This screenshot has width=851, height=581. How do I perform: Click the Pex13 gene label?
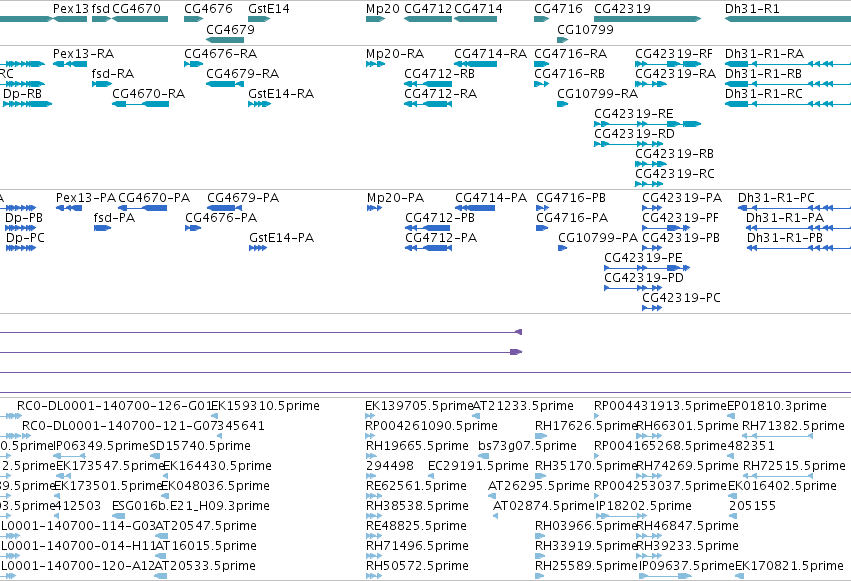71,9
